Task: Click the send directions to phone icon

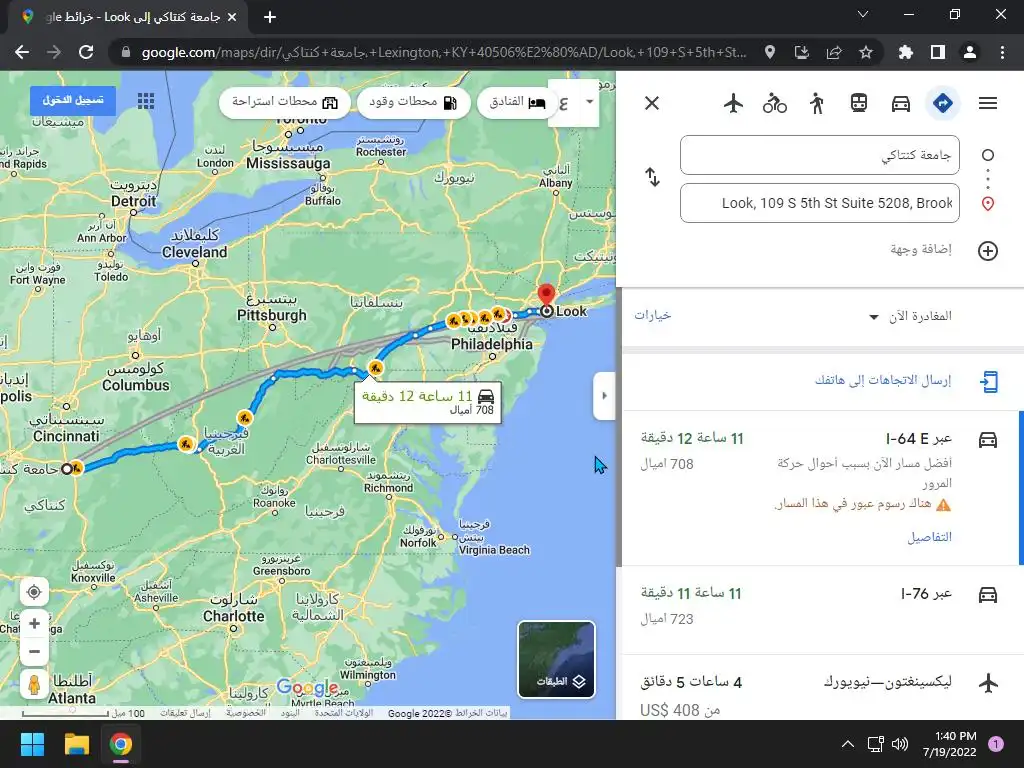Action: click(989, 381)
